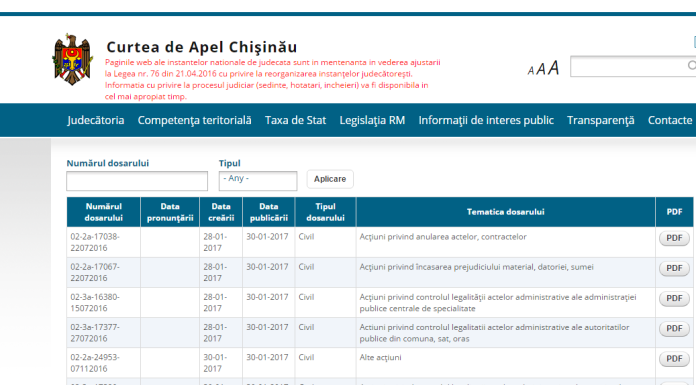The height and width of the screenshot is (385, 696).
Task: Click the Numărul dosarului input field
Action: 137,181
